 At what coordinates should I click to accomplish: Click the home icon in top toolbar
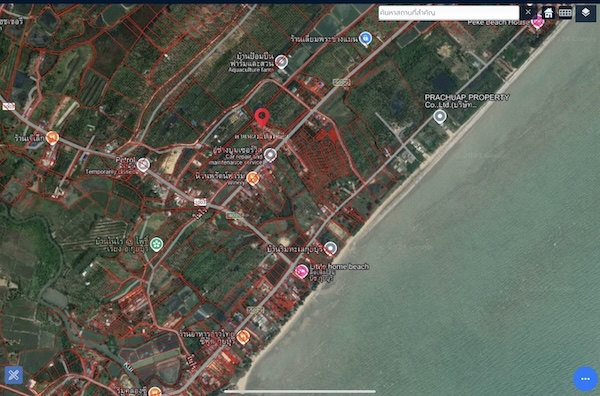tap(548, 13)
